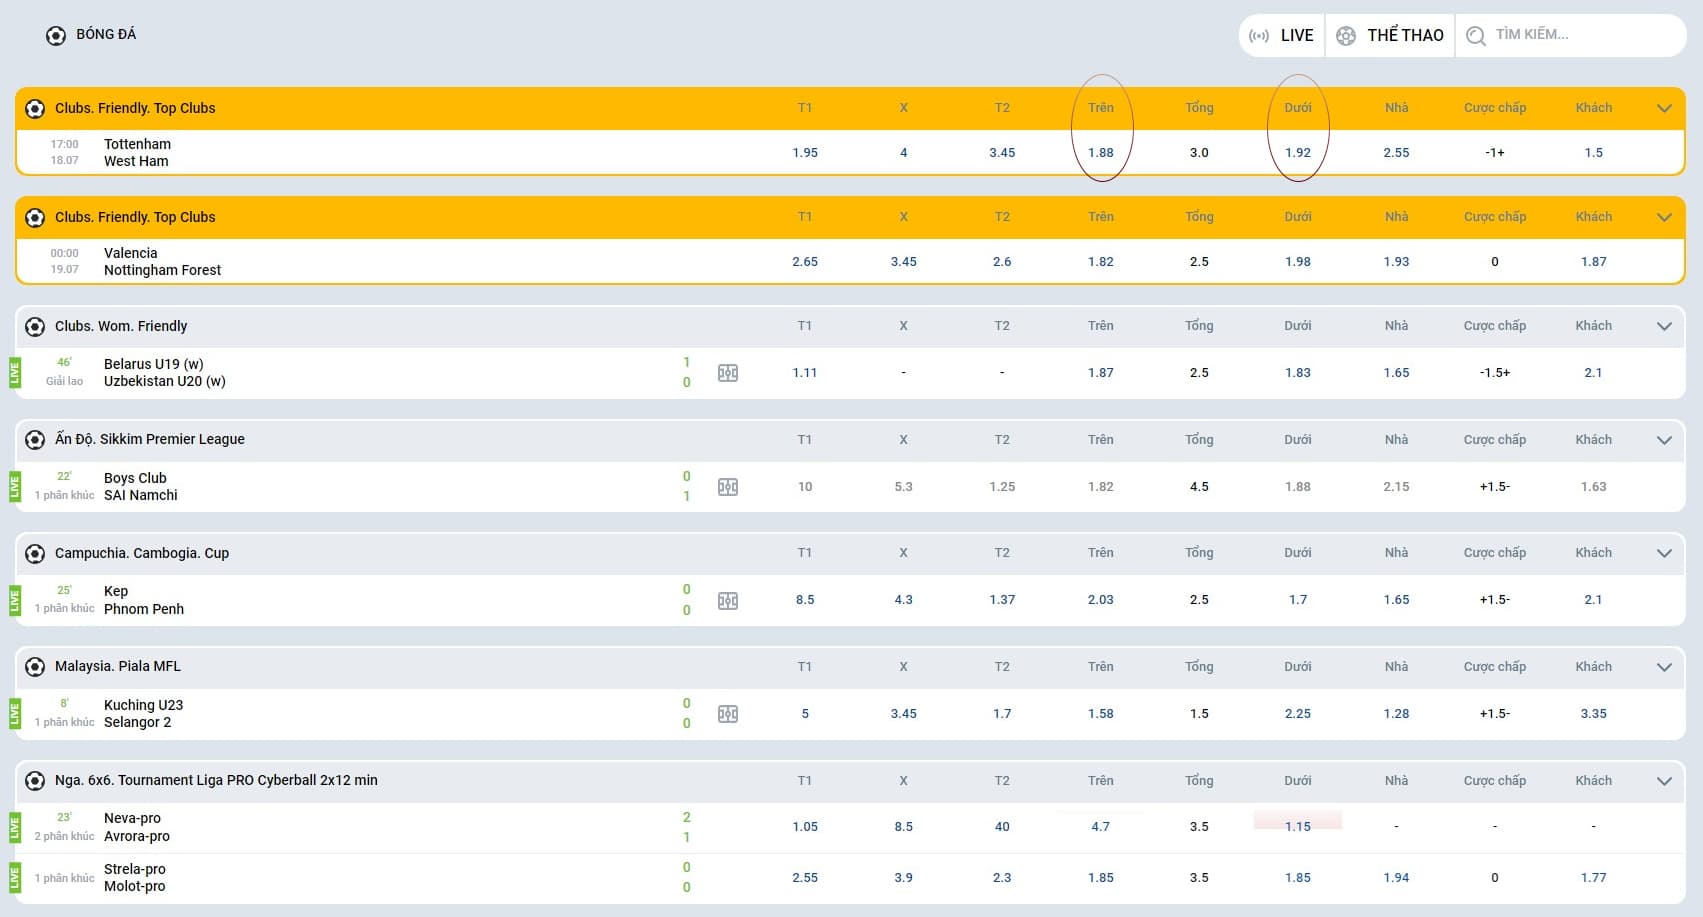Select T1 odds 1.11 for Belarus U19
The image size is (1703, 917).
[805, 373]
